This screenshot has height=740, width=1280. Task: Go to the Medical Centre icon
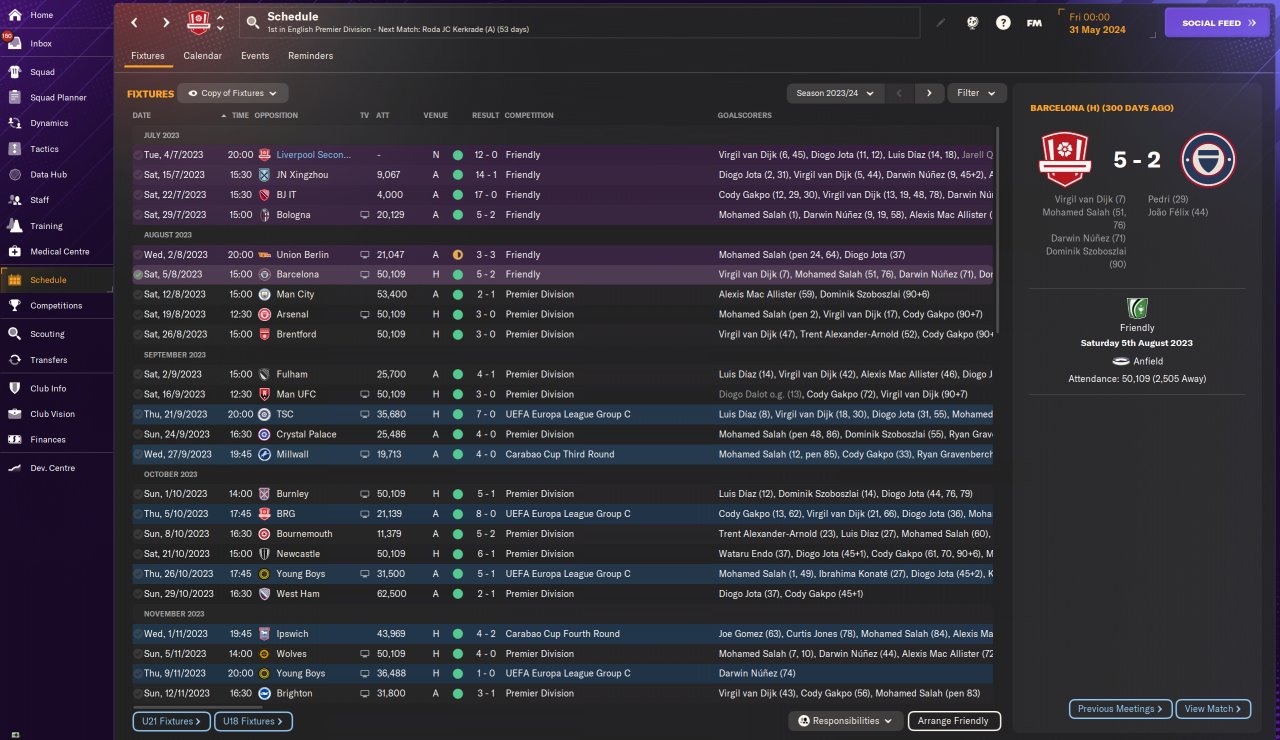[x=15, y=252]
